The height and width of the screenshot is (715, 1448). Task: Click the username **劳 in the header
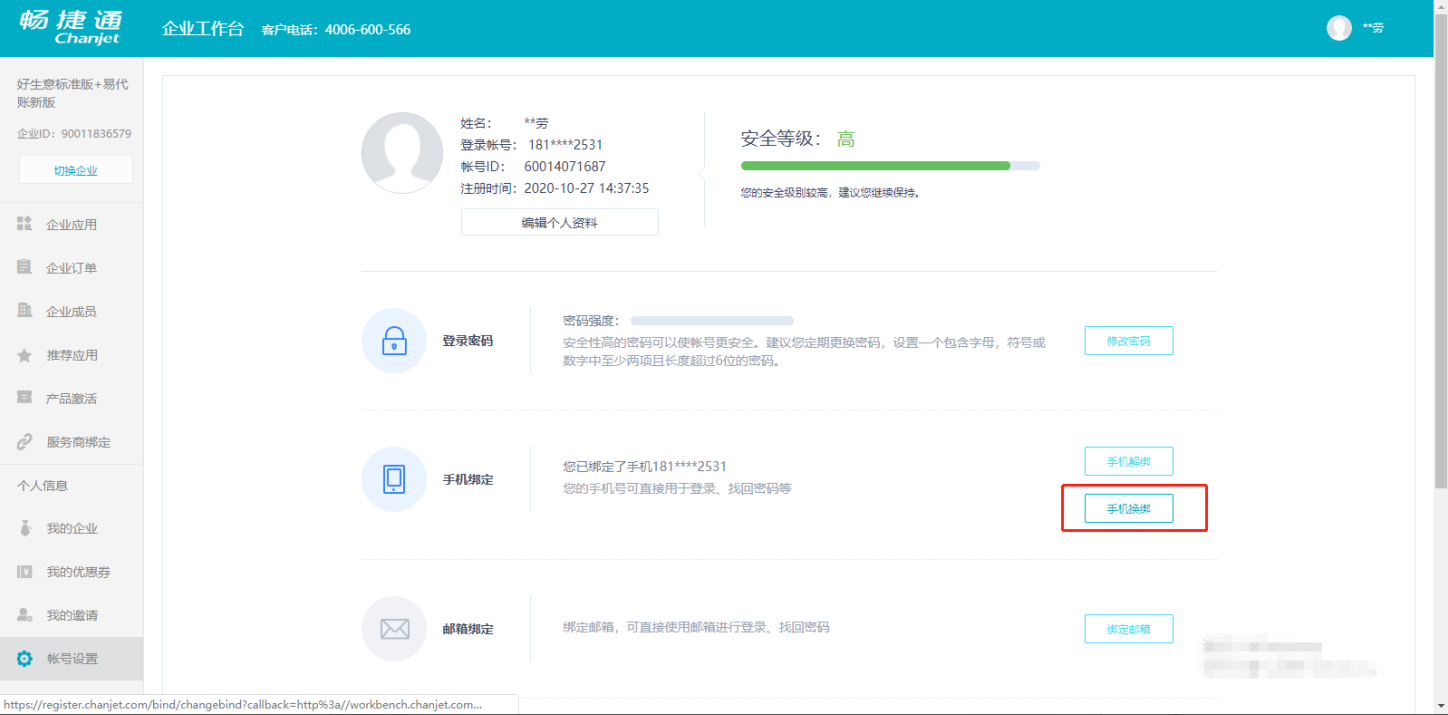click(1373, 28)
